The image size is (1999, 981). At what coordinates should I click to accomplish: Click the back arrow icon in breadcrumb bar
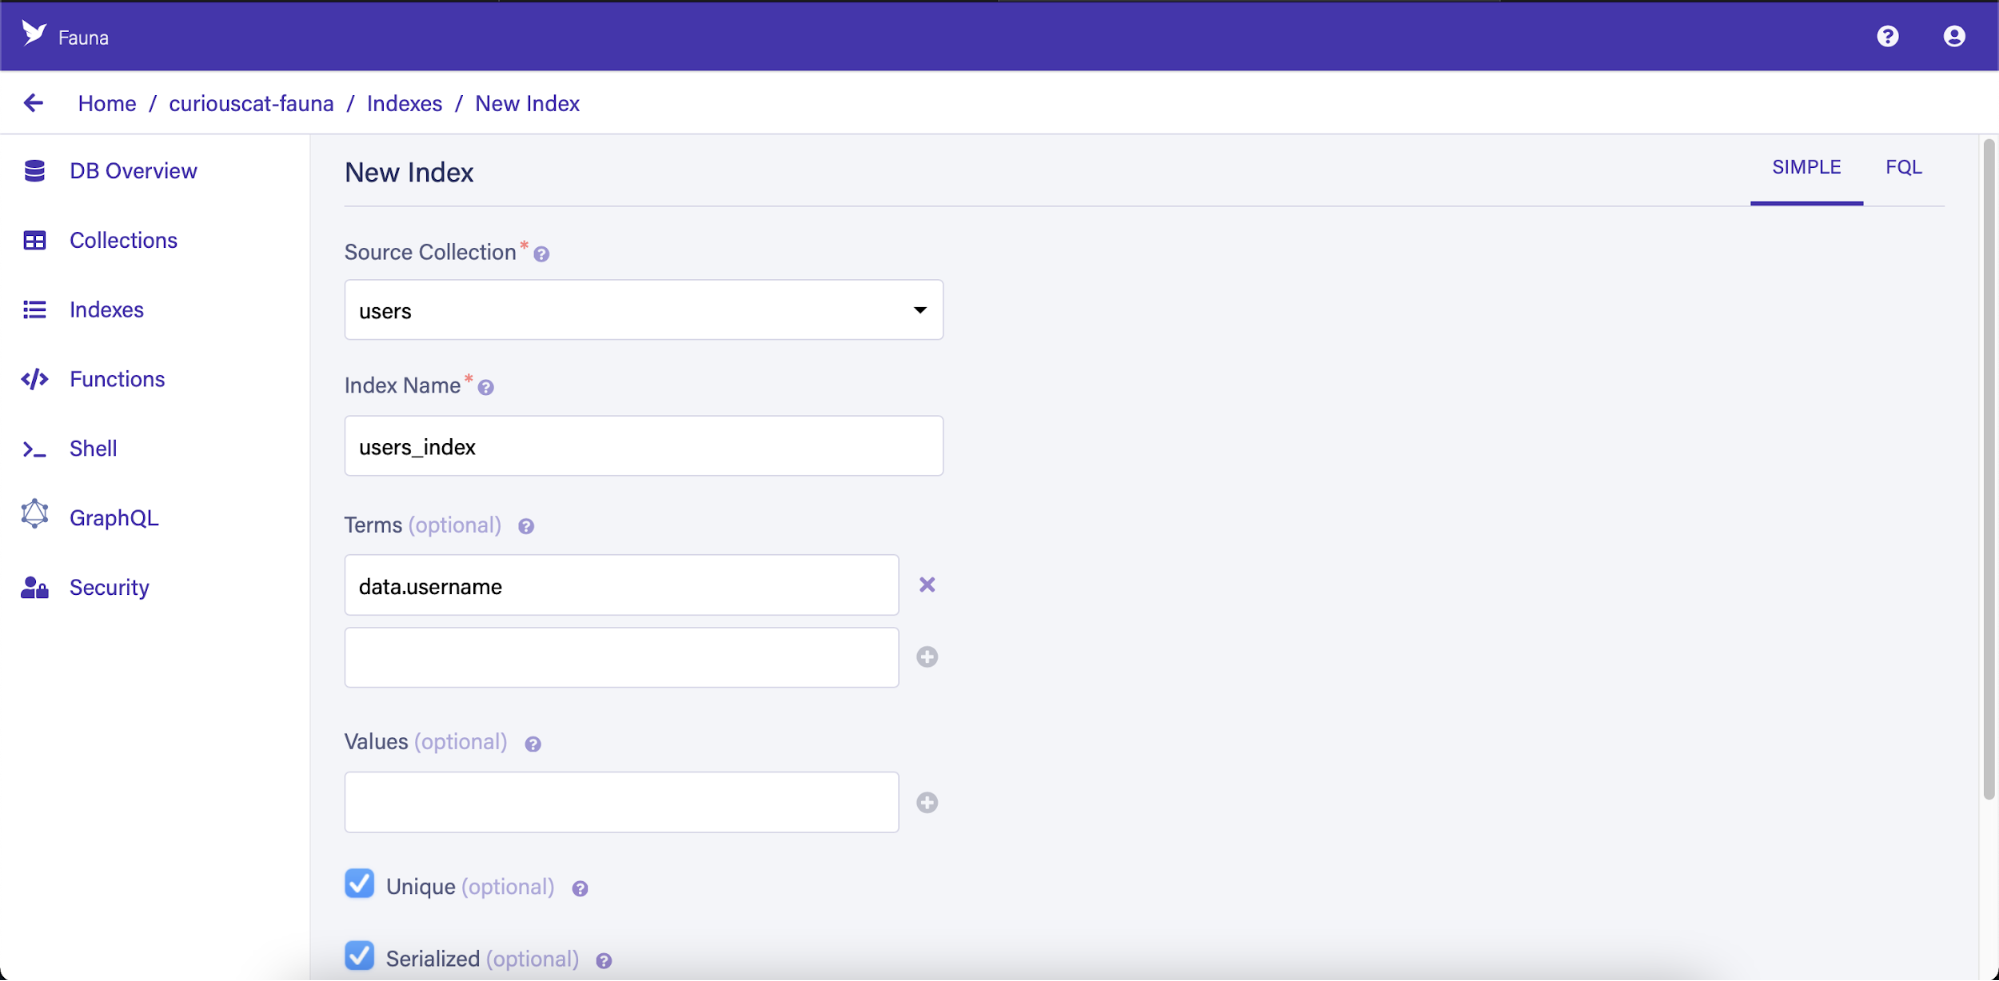click(x=33, y=103)
